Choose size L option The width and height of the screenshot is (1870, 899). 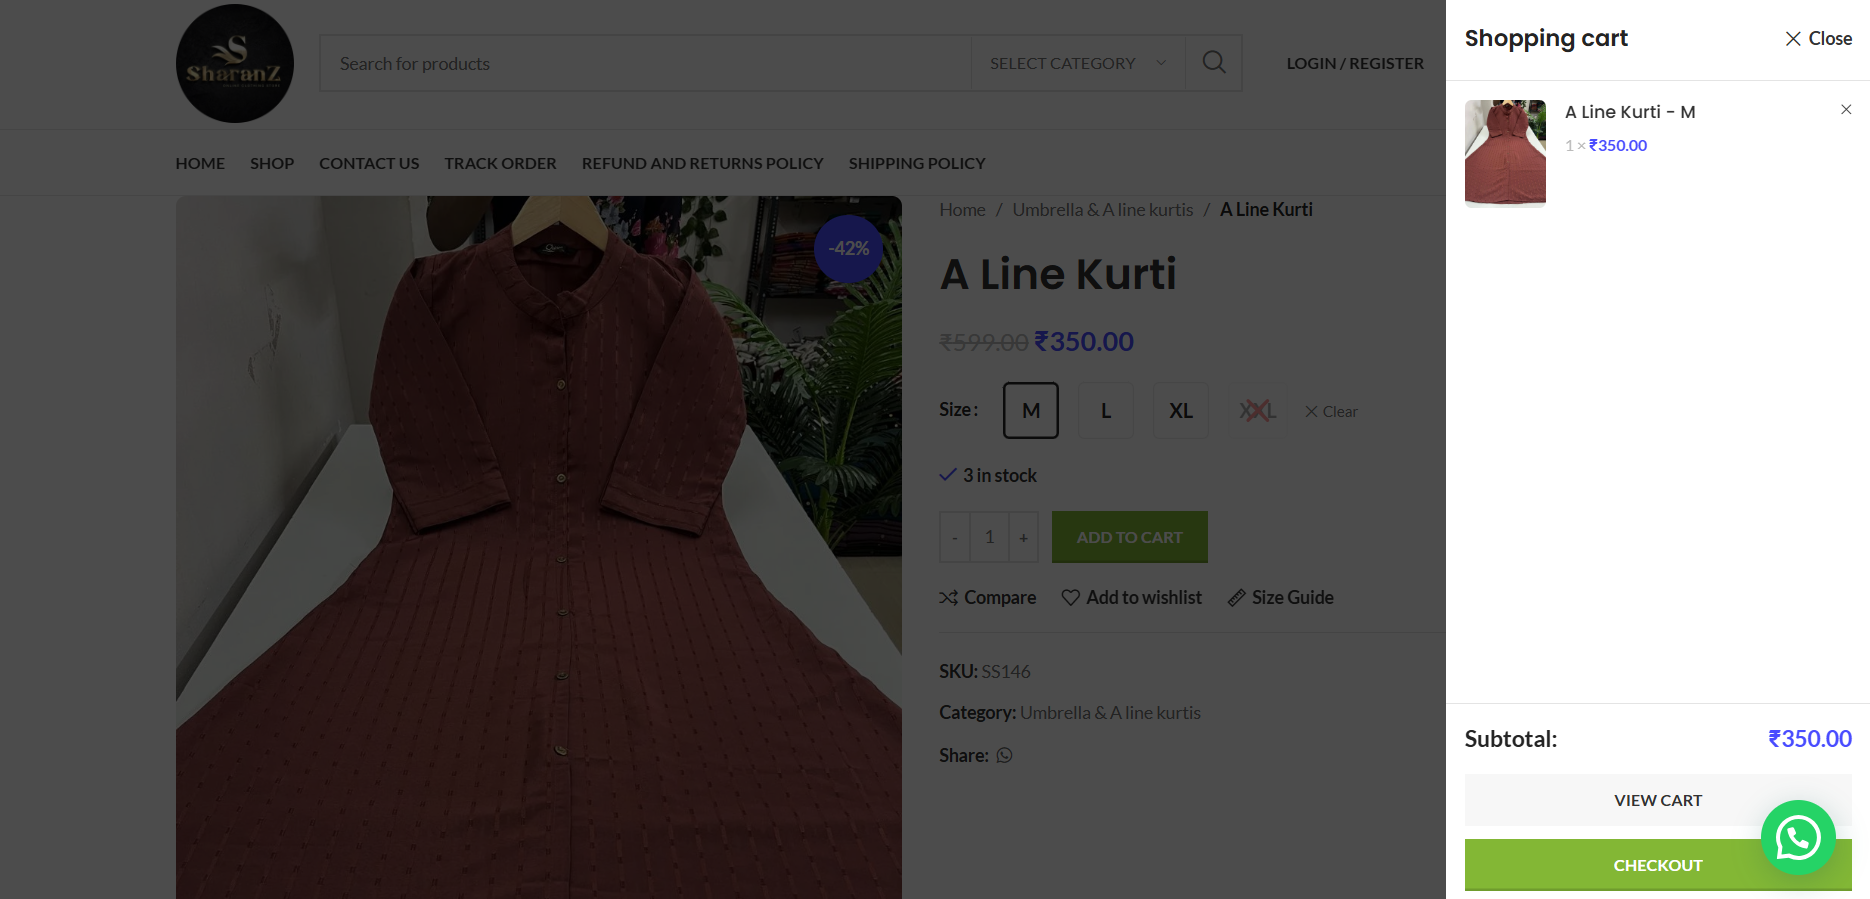pos(1105,411)
